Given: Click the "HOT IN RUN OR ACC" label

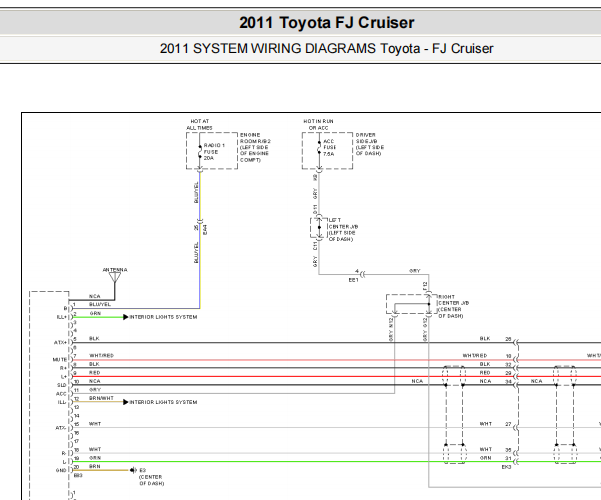Looking at the screenshot, I should click(318, 124).
